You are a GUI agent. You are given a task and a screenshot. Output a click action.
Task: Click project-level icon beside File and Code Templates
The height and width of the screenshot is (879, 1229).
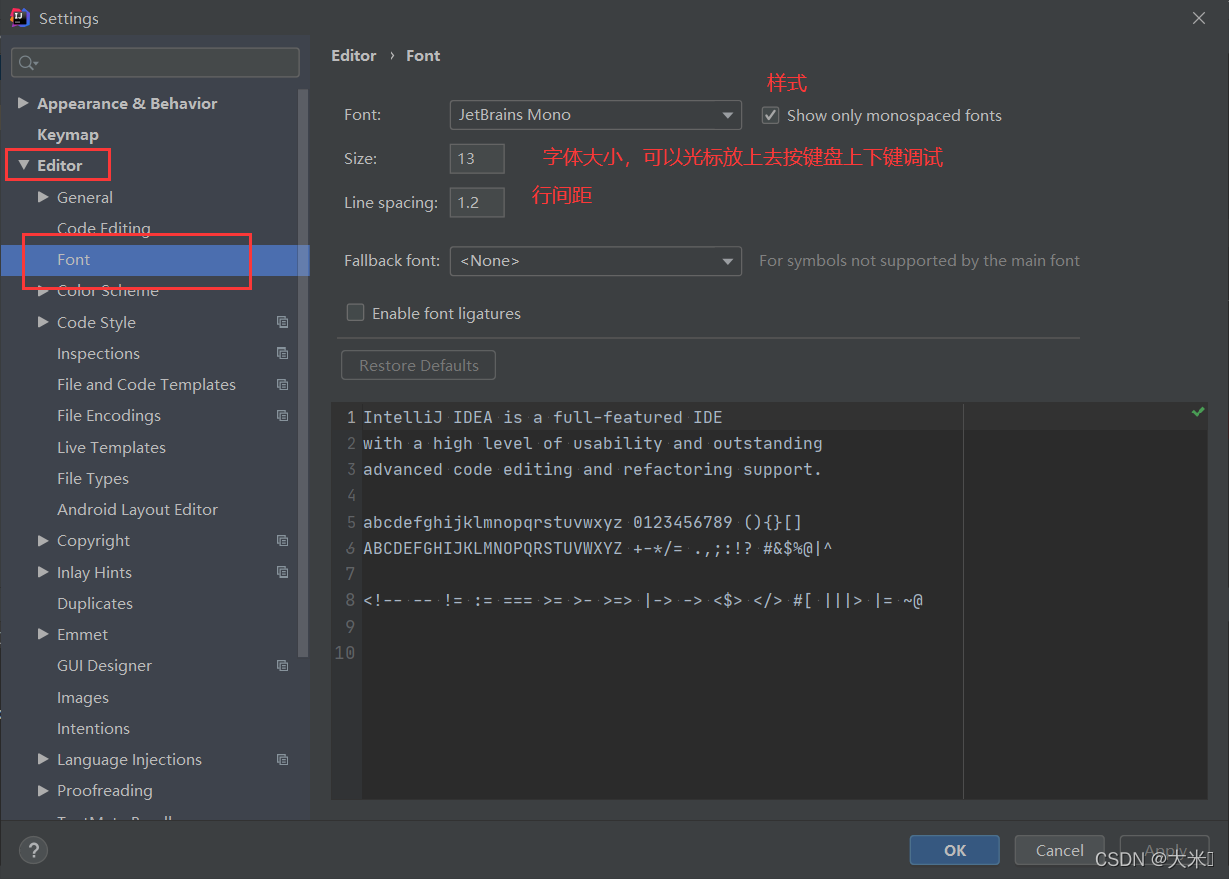click(x=283, y=384)
